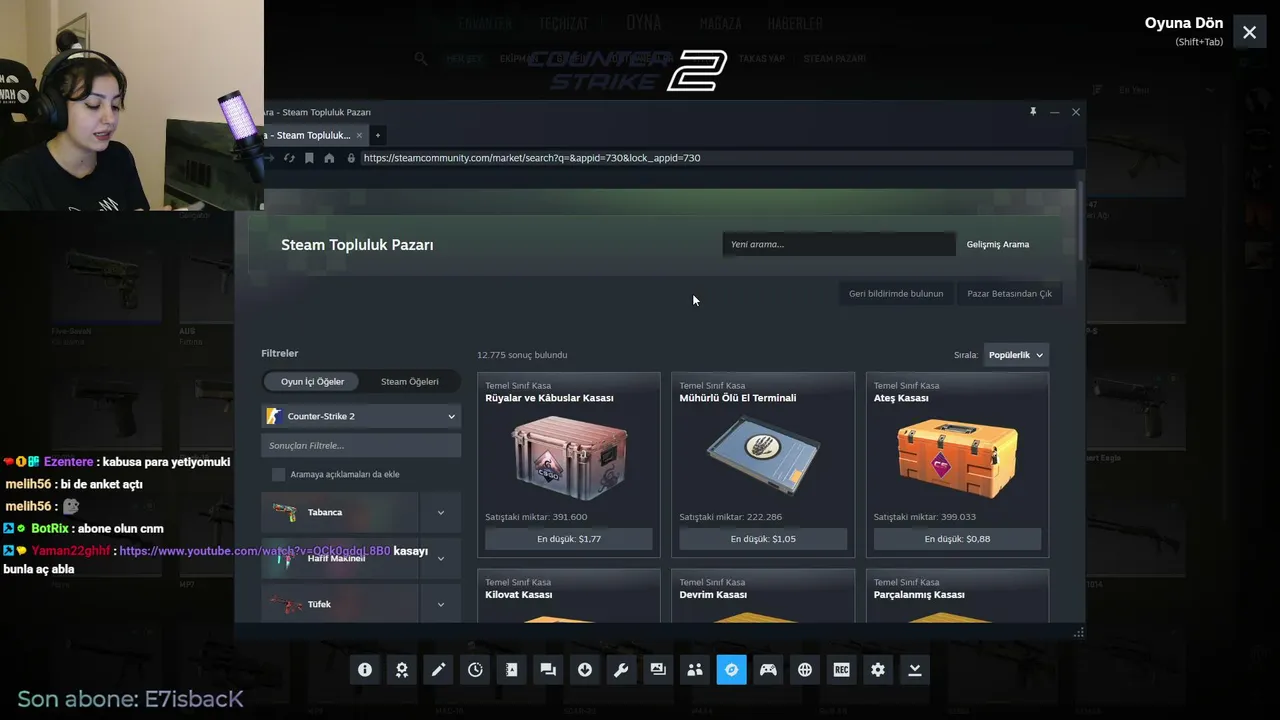Click the Gelişmiş Arama link

tap(998, 244)
